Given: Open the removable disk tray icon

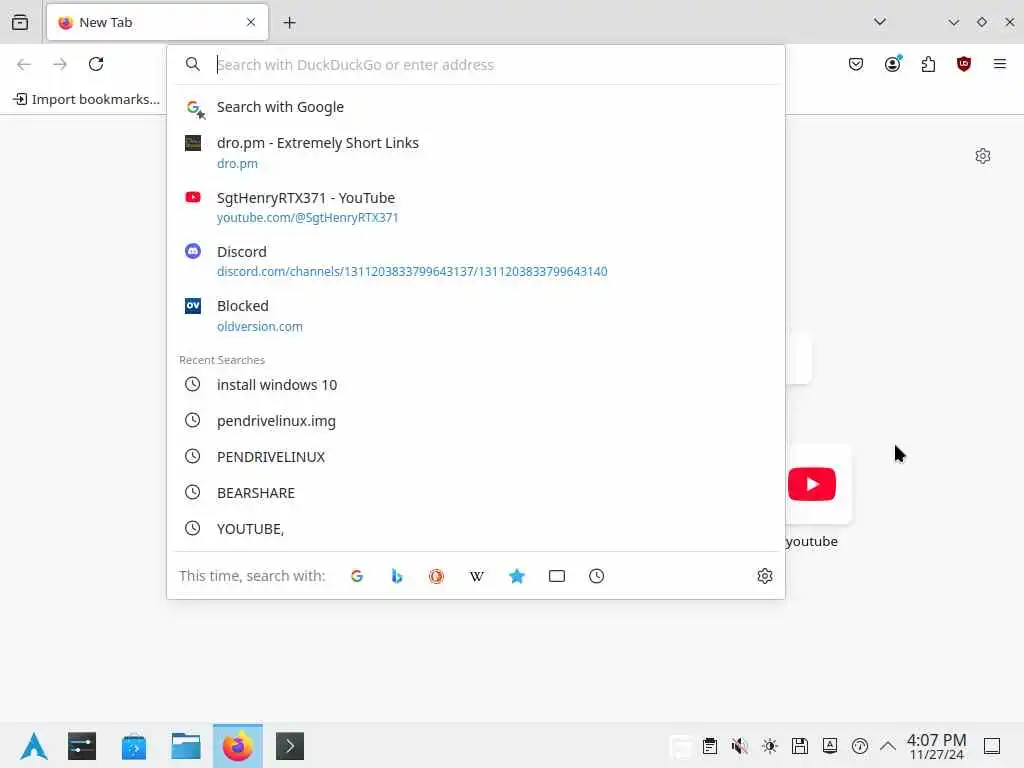Looking at the screenshot, I should point(799,746).
